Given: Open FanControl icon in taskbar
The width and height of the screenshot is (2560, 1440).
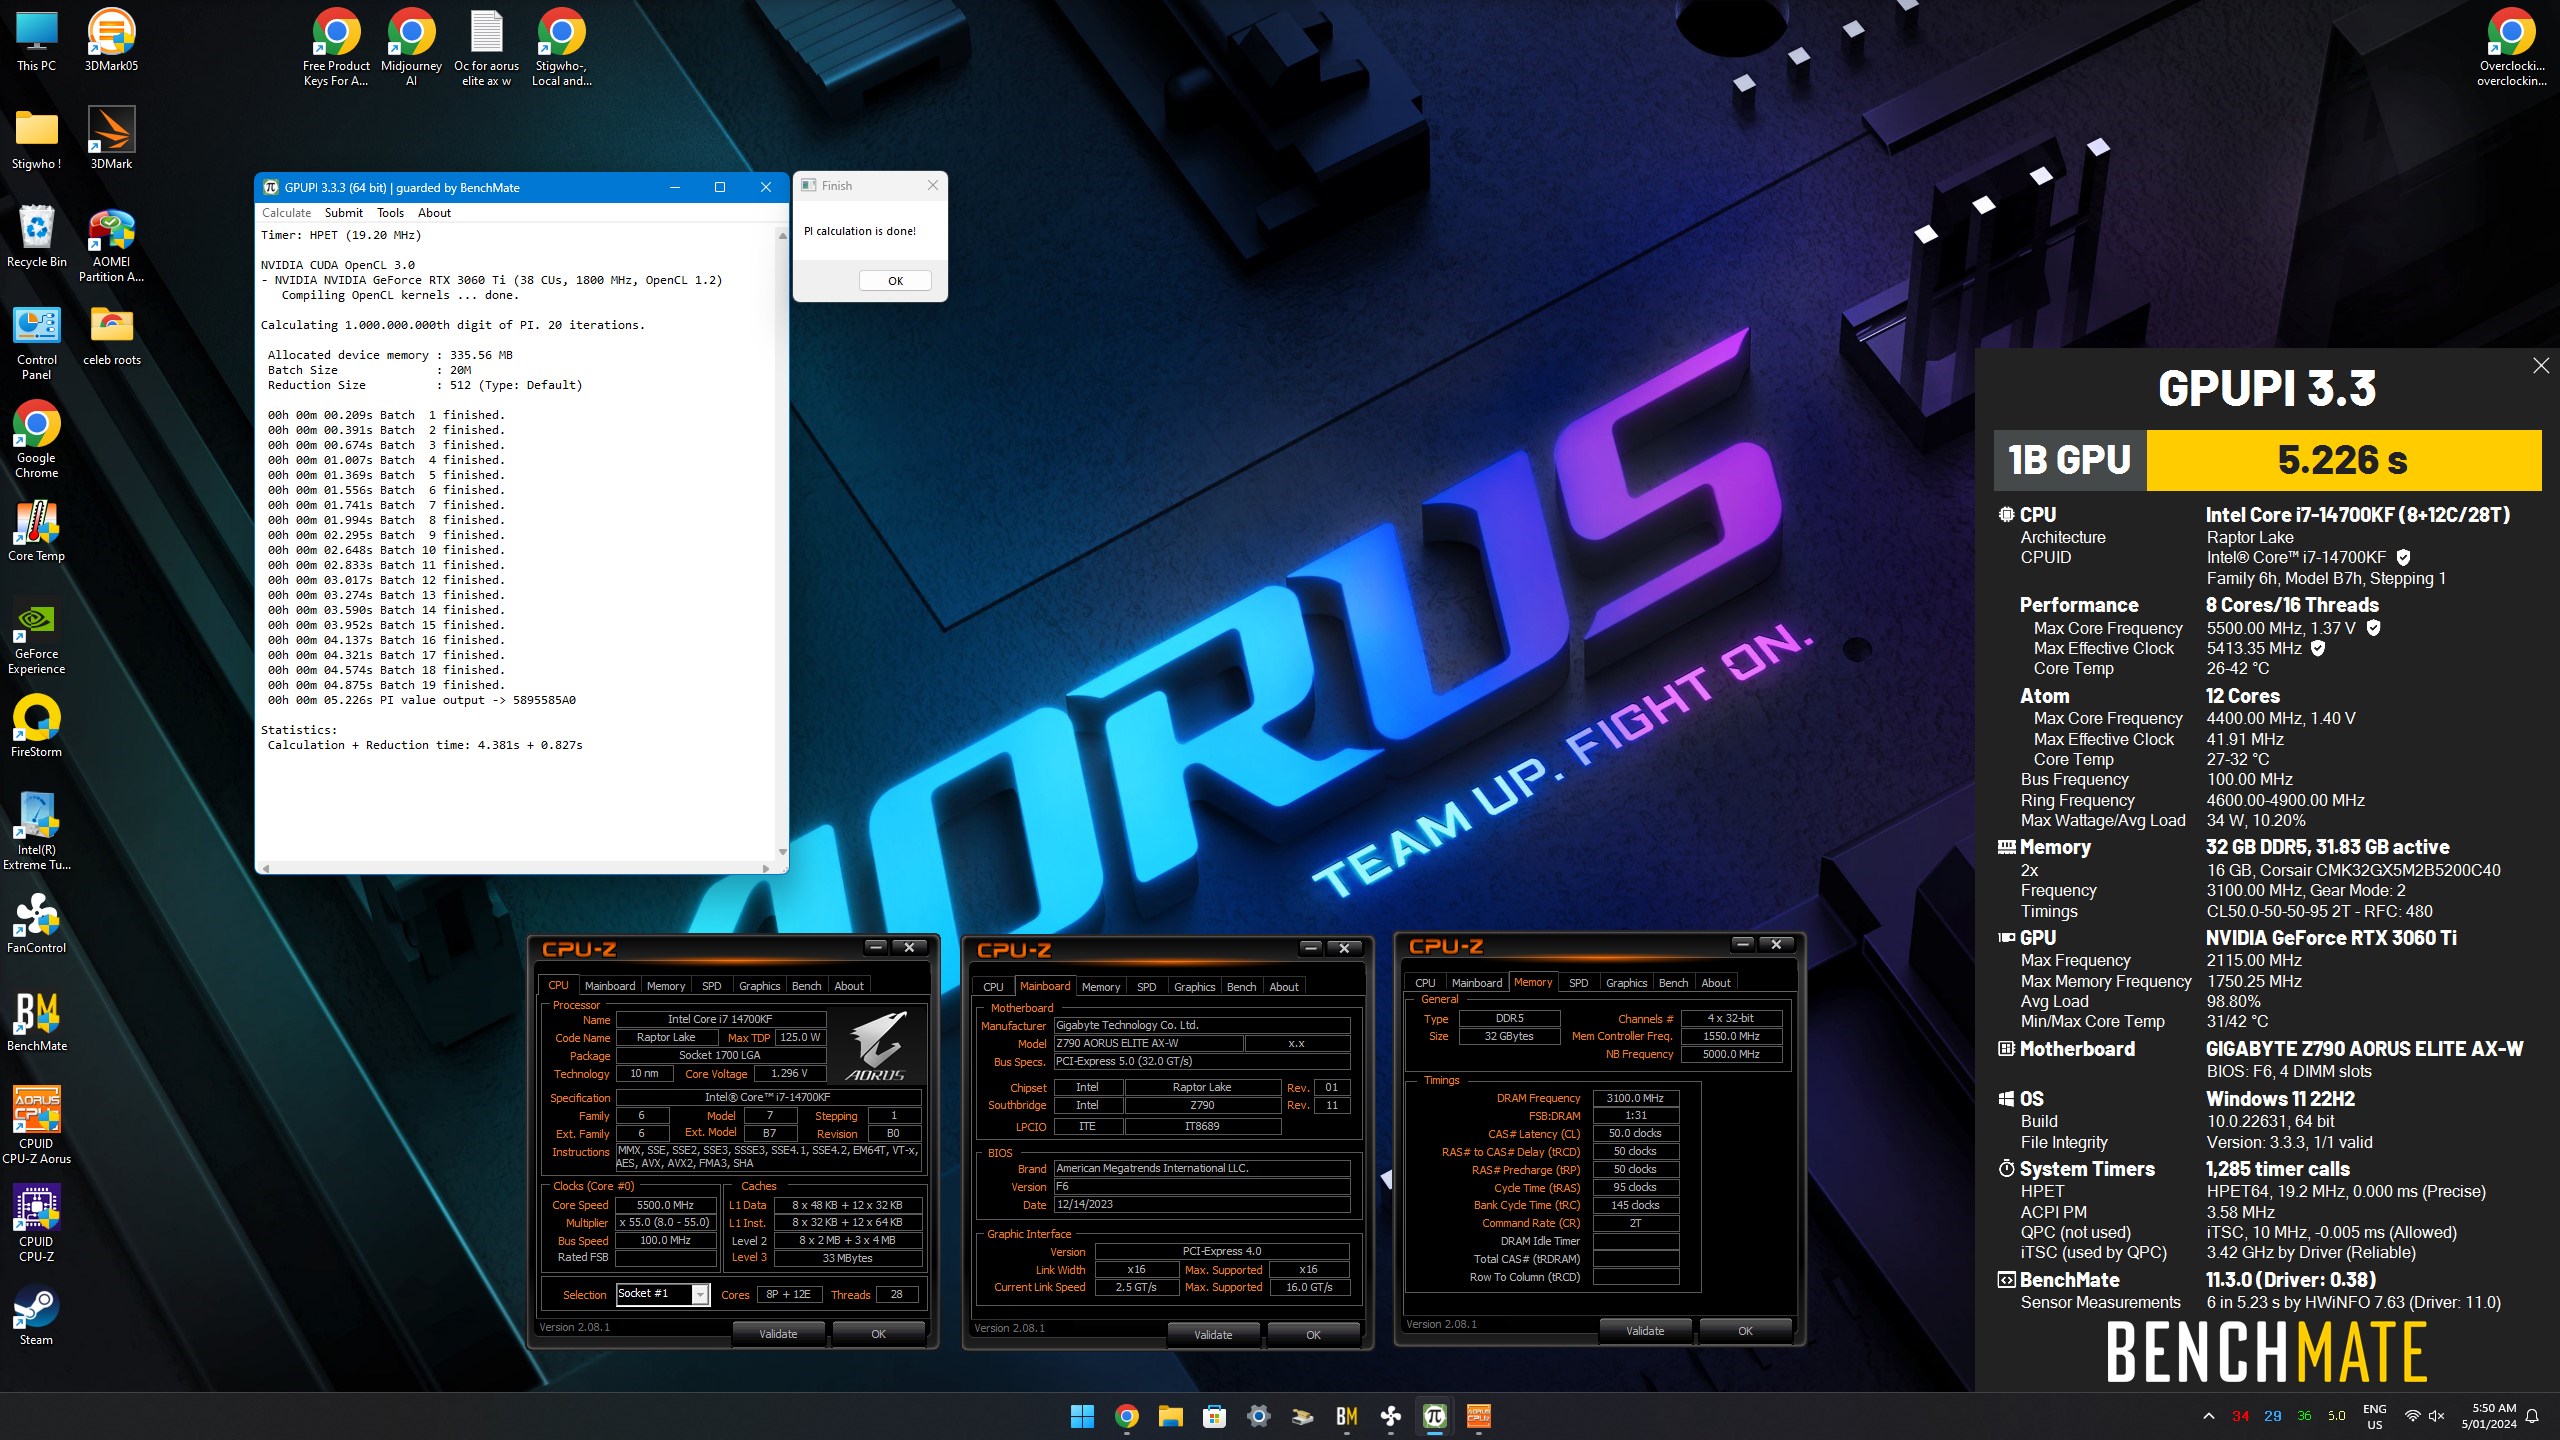Looking at the screenshot, I should (x=1390, y=1416).
